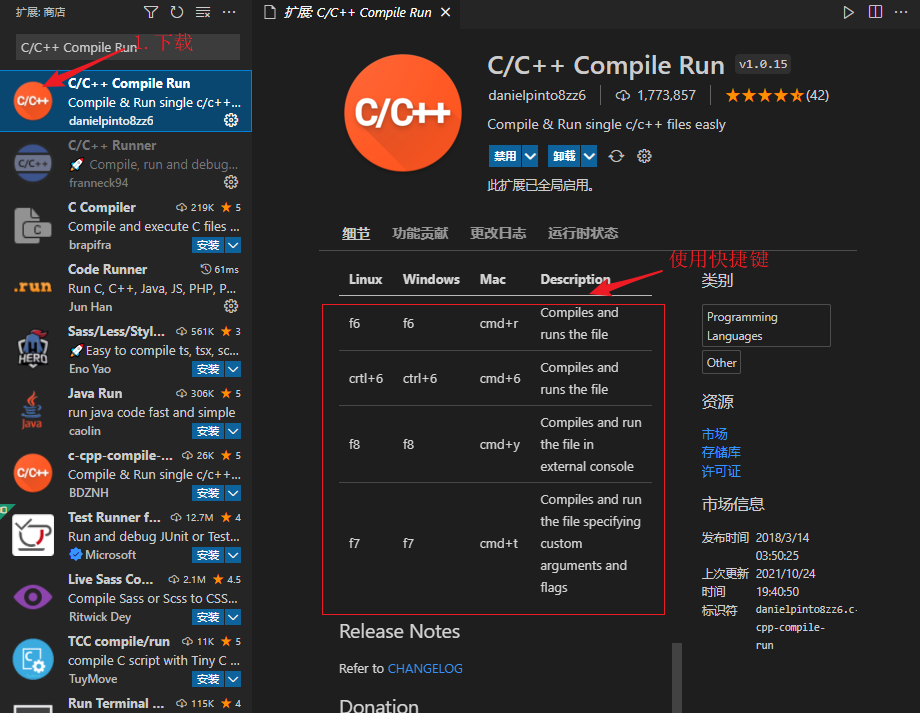Install the Java Run extension
Image resolution: width=920 pixels, height=713 pixels.
[208, 431]
